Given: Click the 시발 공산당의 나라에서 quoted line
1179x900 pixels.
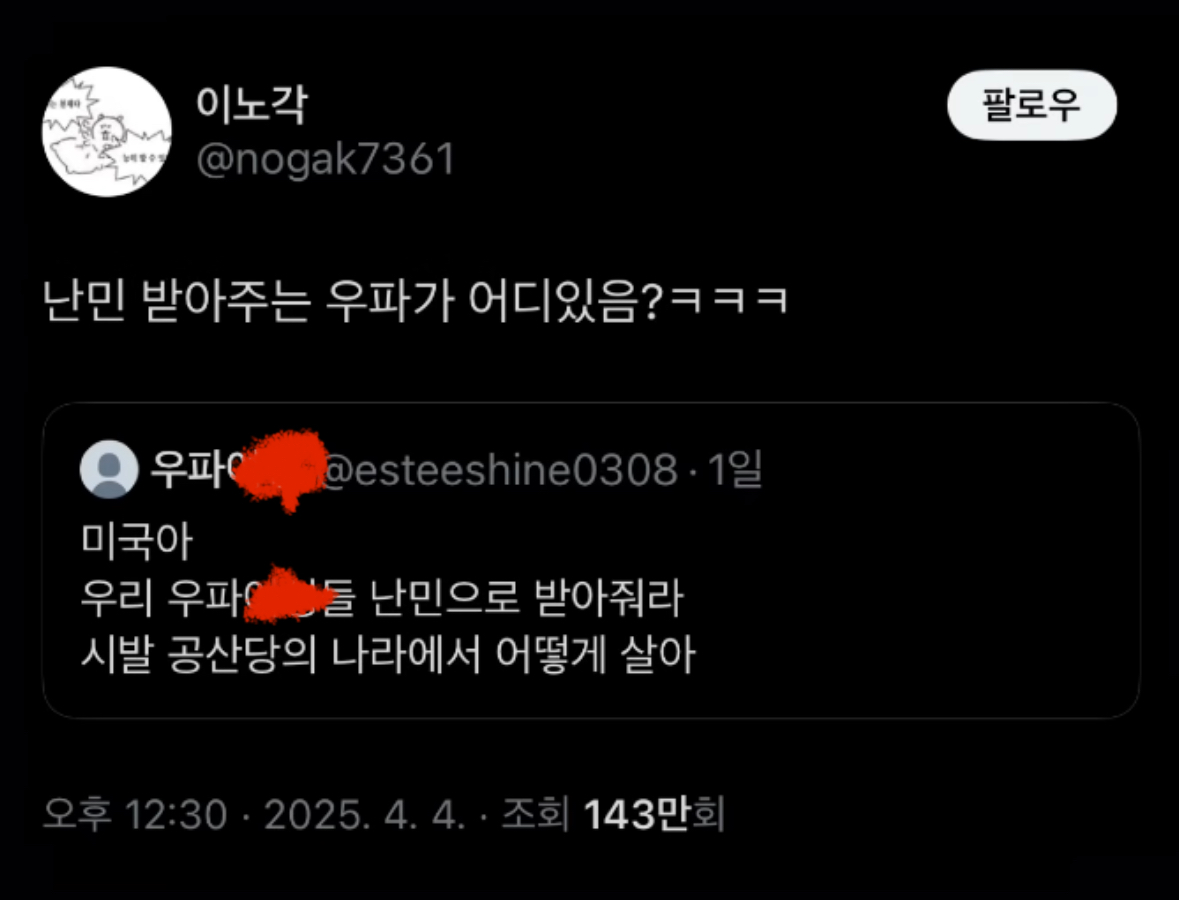Looking at the screenshot, I should pyautogui.click(x=280, y=656).
